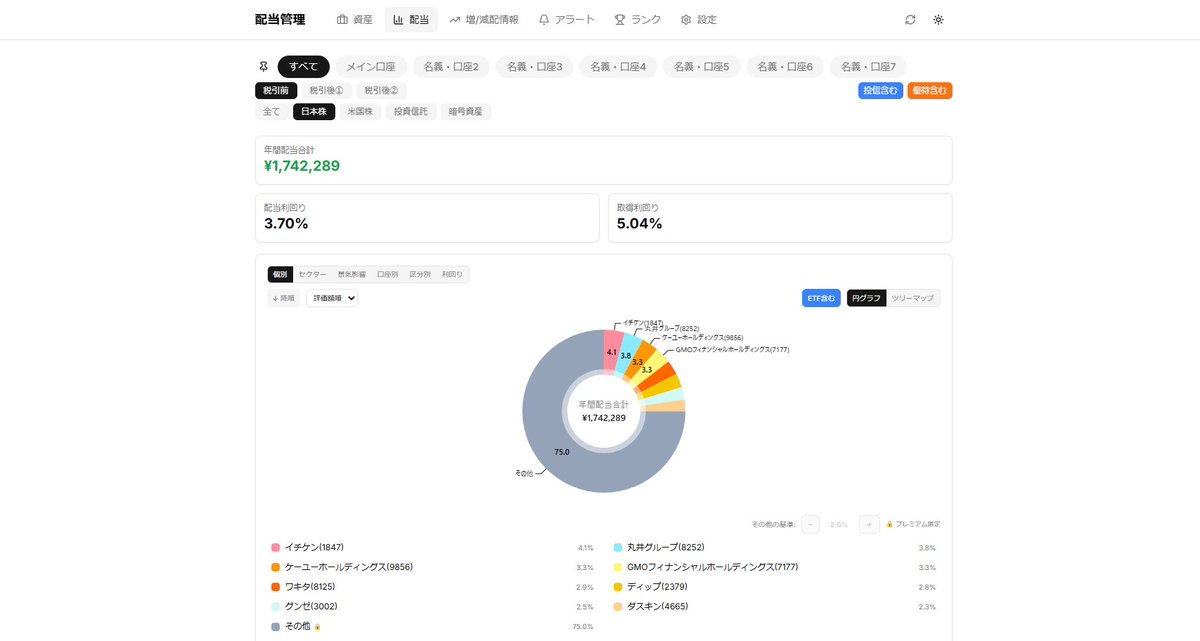
Task: Toggle the 降順 sort direction button
Action: point(284,298)
